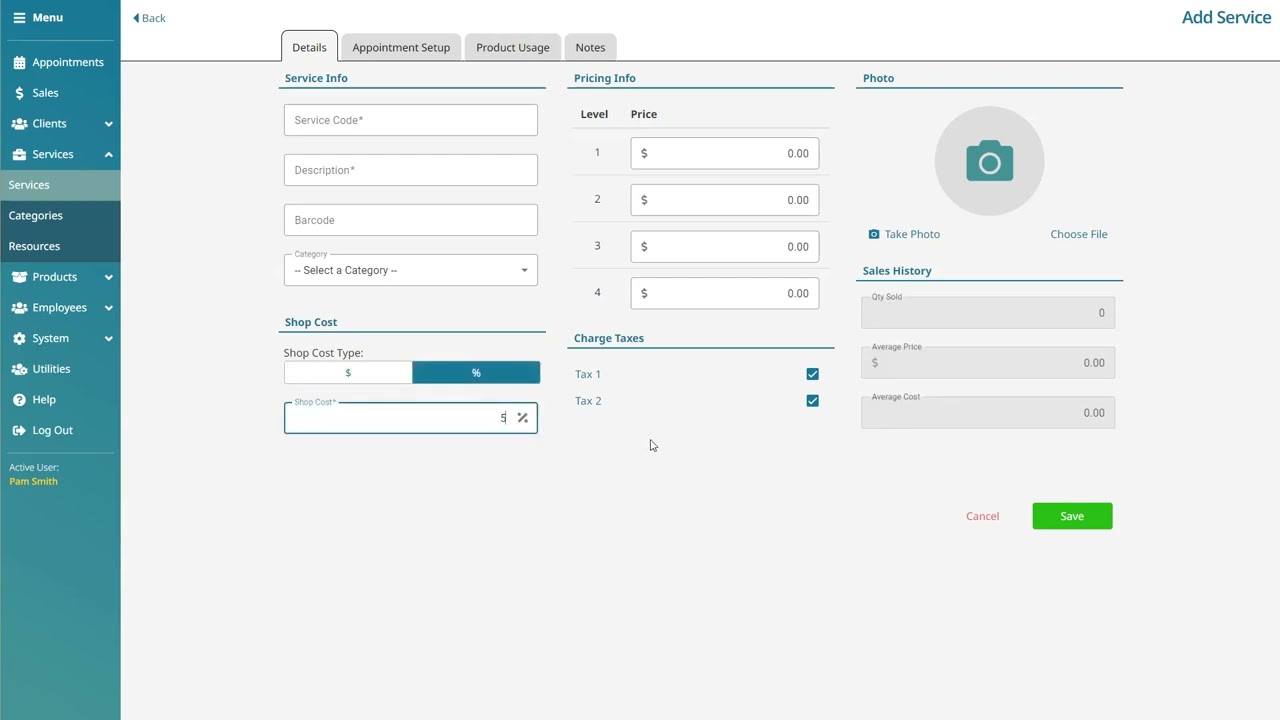Click the Appointments calendar icon
Screen dimensions: 1280x720
[19, 63]
